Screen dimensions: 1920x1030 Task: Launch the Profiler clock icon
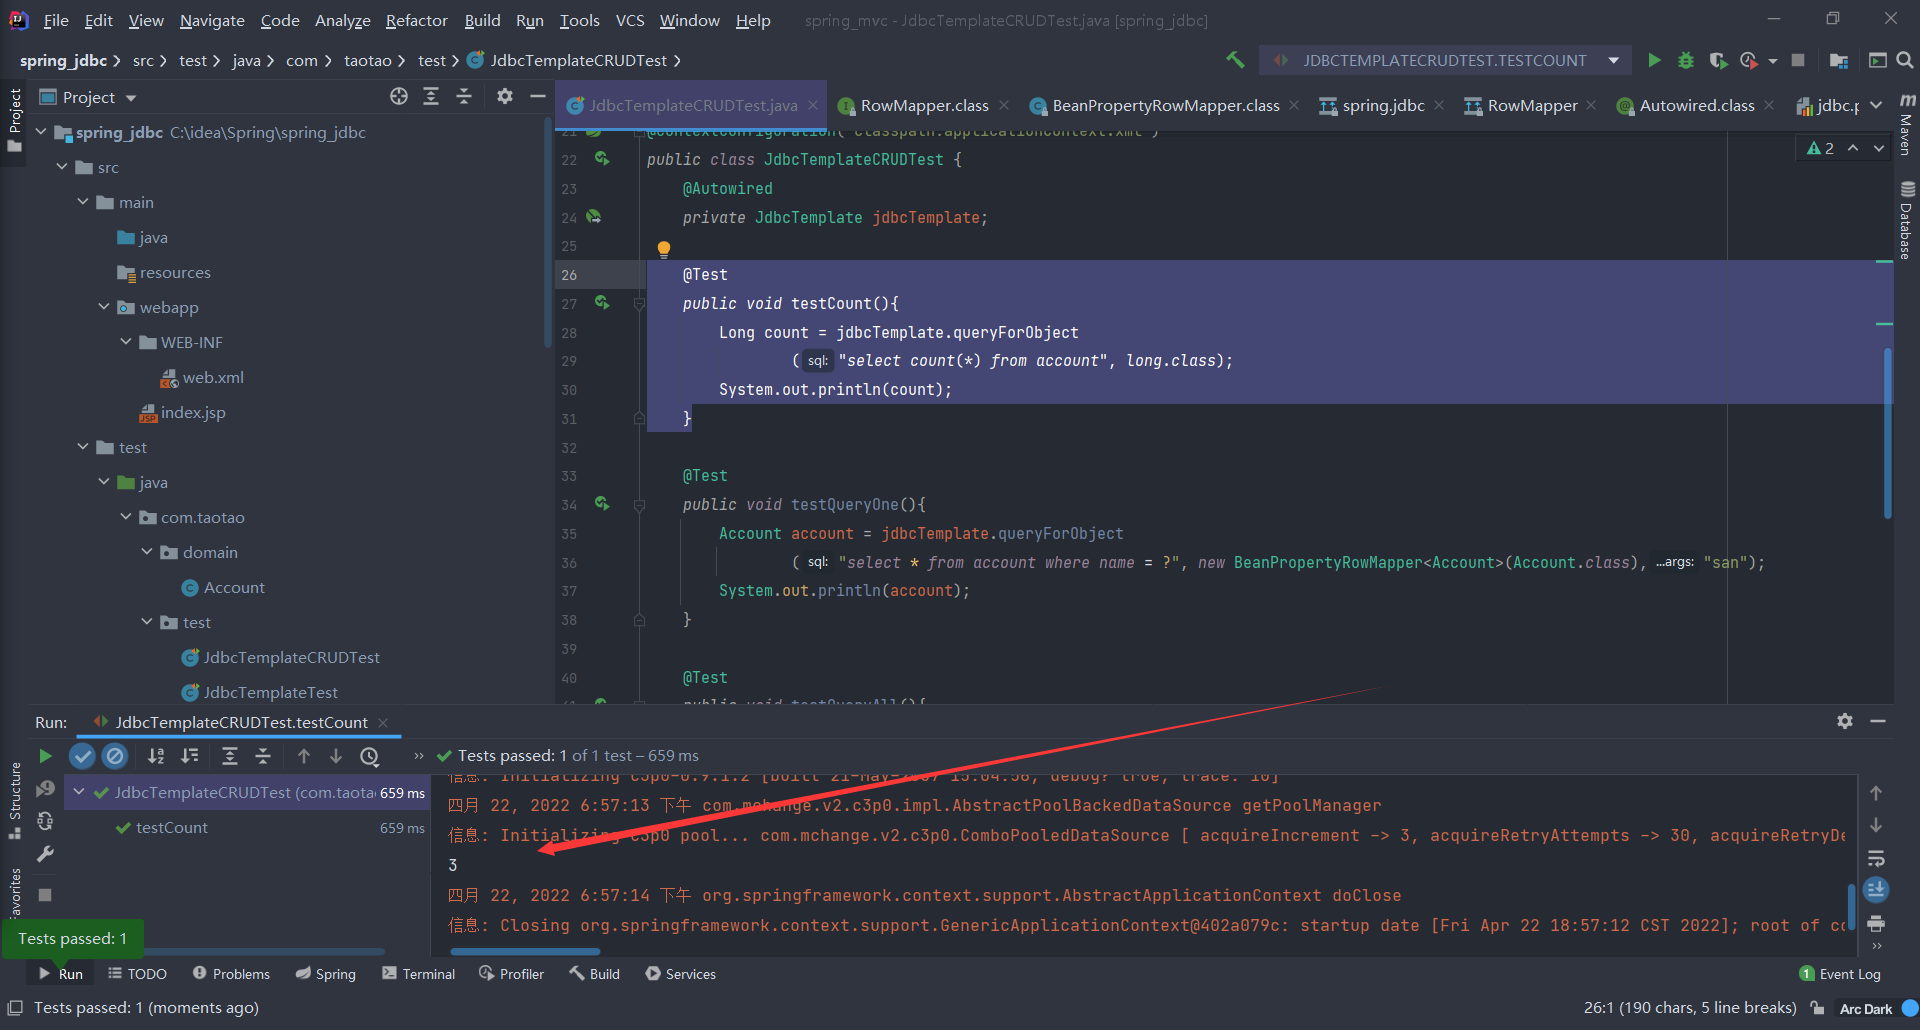(1751, 60)
